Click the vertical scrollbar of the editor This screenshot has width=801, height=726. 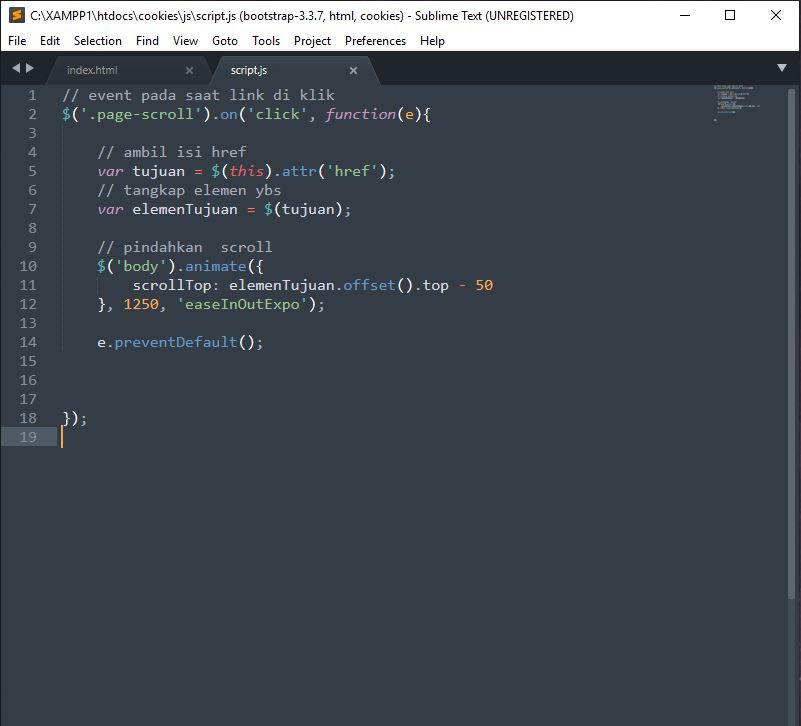[x=791, y=342]
